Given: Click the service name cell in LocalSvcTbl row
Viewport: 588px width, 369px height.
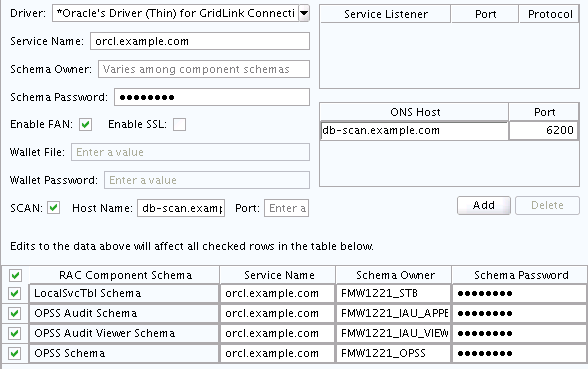Looking at the screenshot, I should (x=278, y=293).
